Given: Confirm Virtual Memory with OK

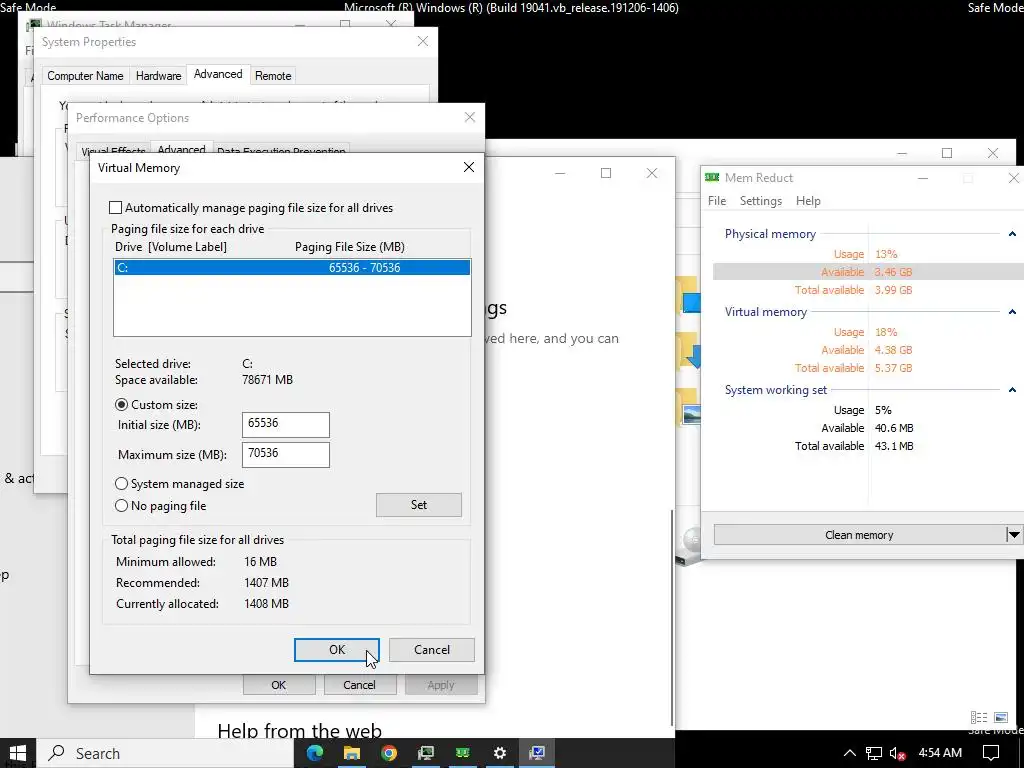Looking at the screenshot, I should click(337, 650).
